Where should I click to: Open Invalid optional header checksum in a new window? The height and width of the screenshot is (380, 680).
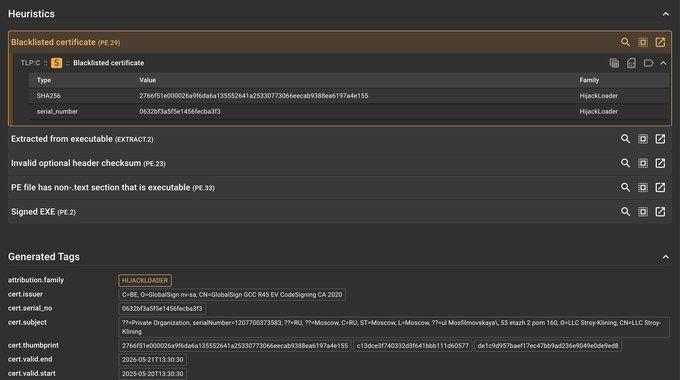(660, 163)
